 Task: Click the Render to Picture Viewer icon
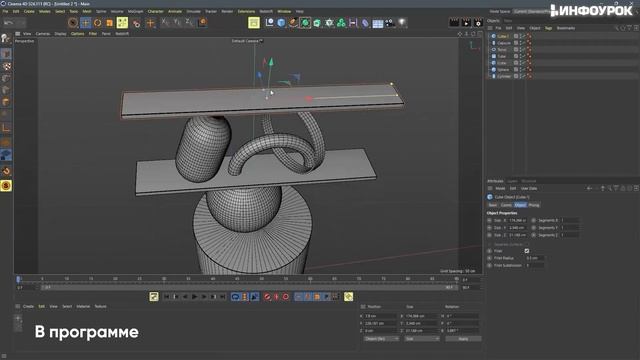466,23
